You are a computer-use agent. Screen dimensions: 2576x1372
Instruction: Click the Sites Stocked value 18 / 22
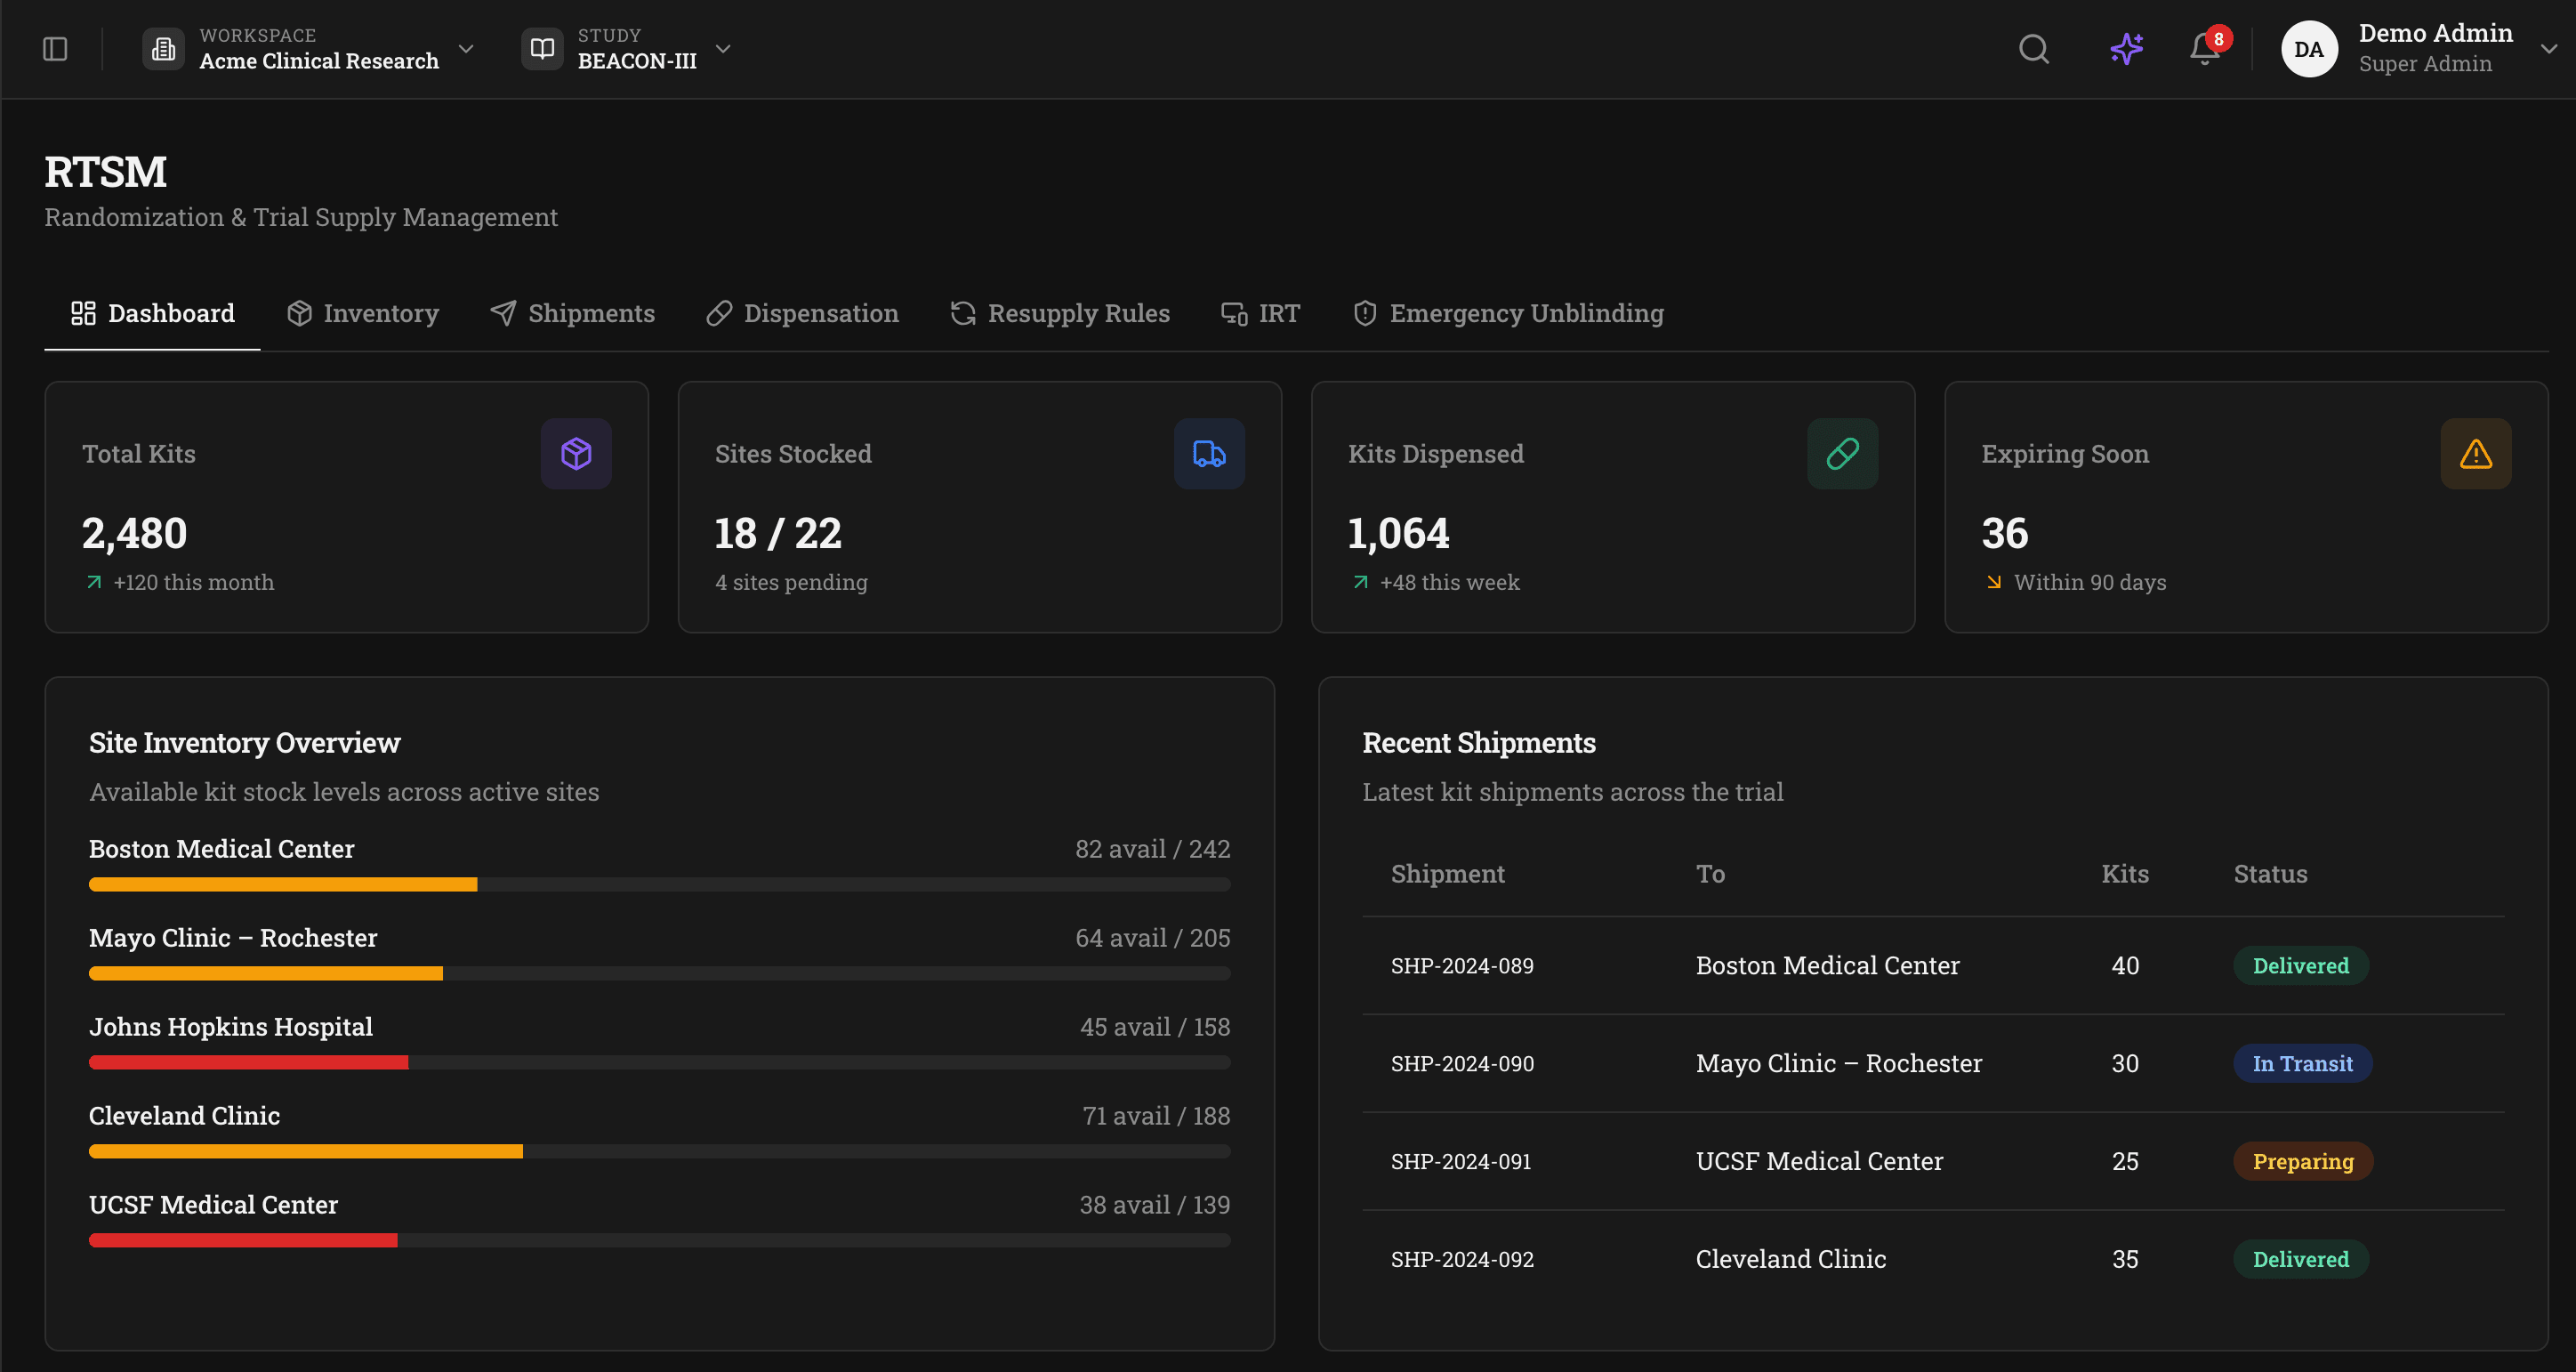pos(778,533)
